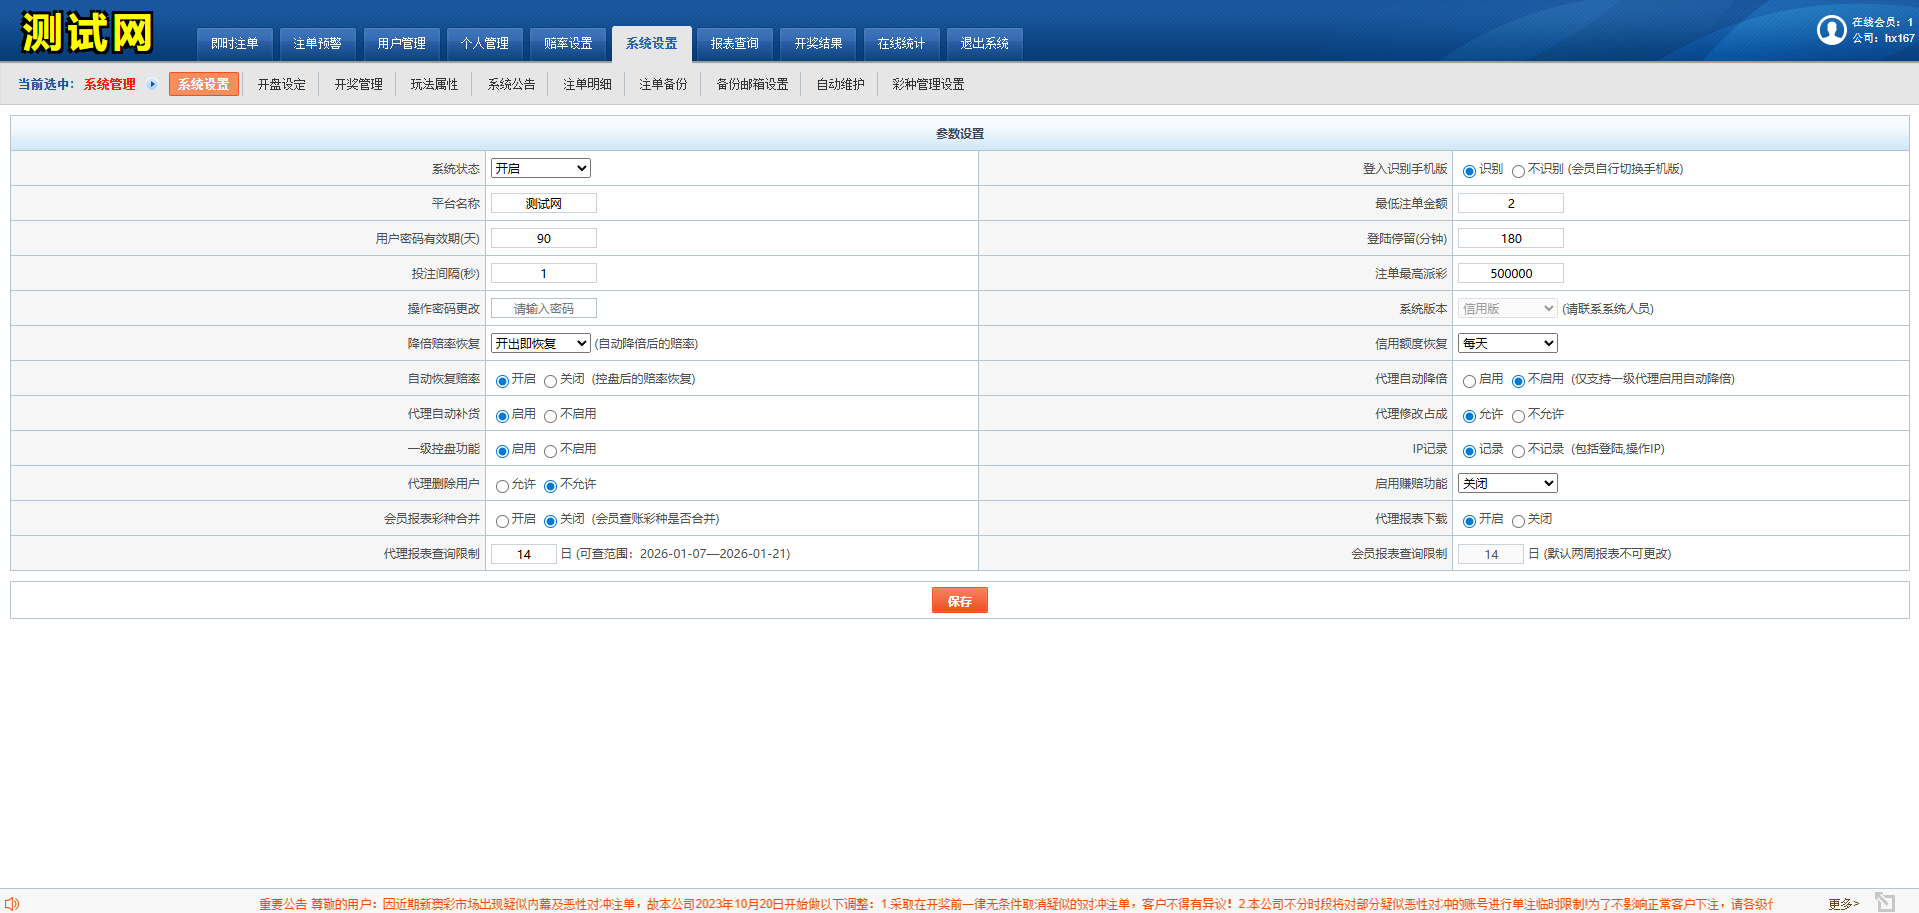Click the blue arrow after 系统管理

(153, 84)
